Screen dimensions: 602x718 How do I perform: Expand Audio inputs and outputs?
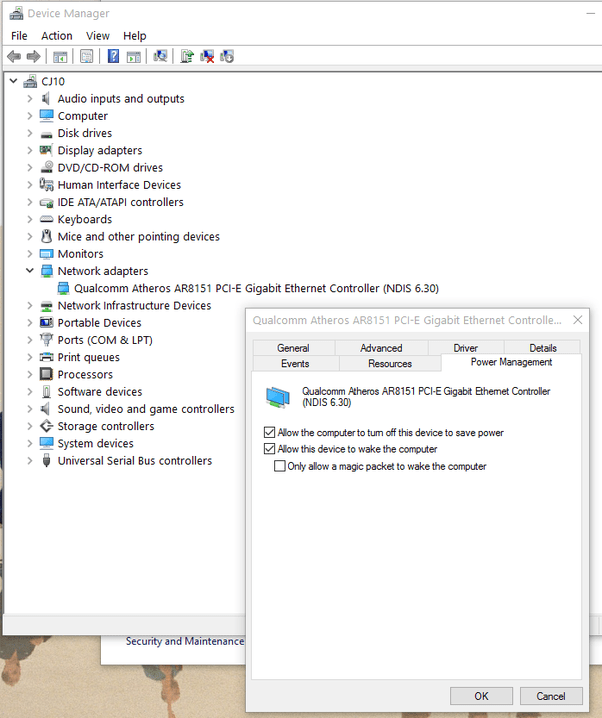coord(30,98)
